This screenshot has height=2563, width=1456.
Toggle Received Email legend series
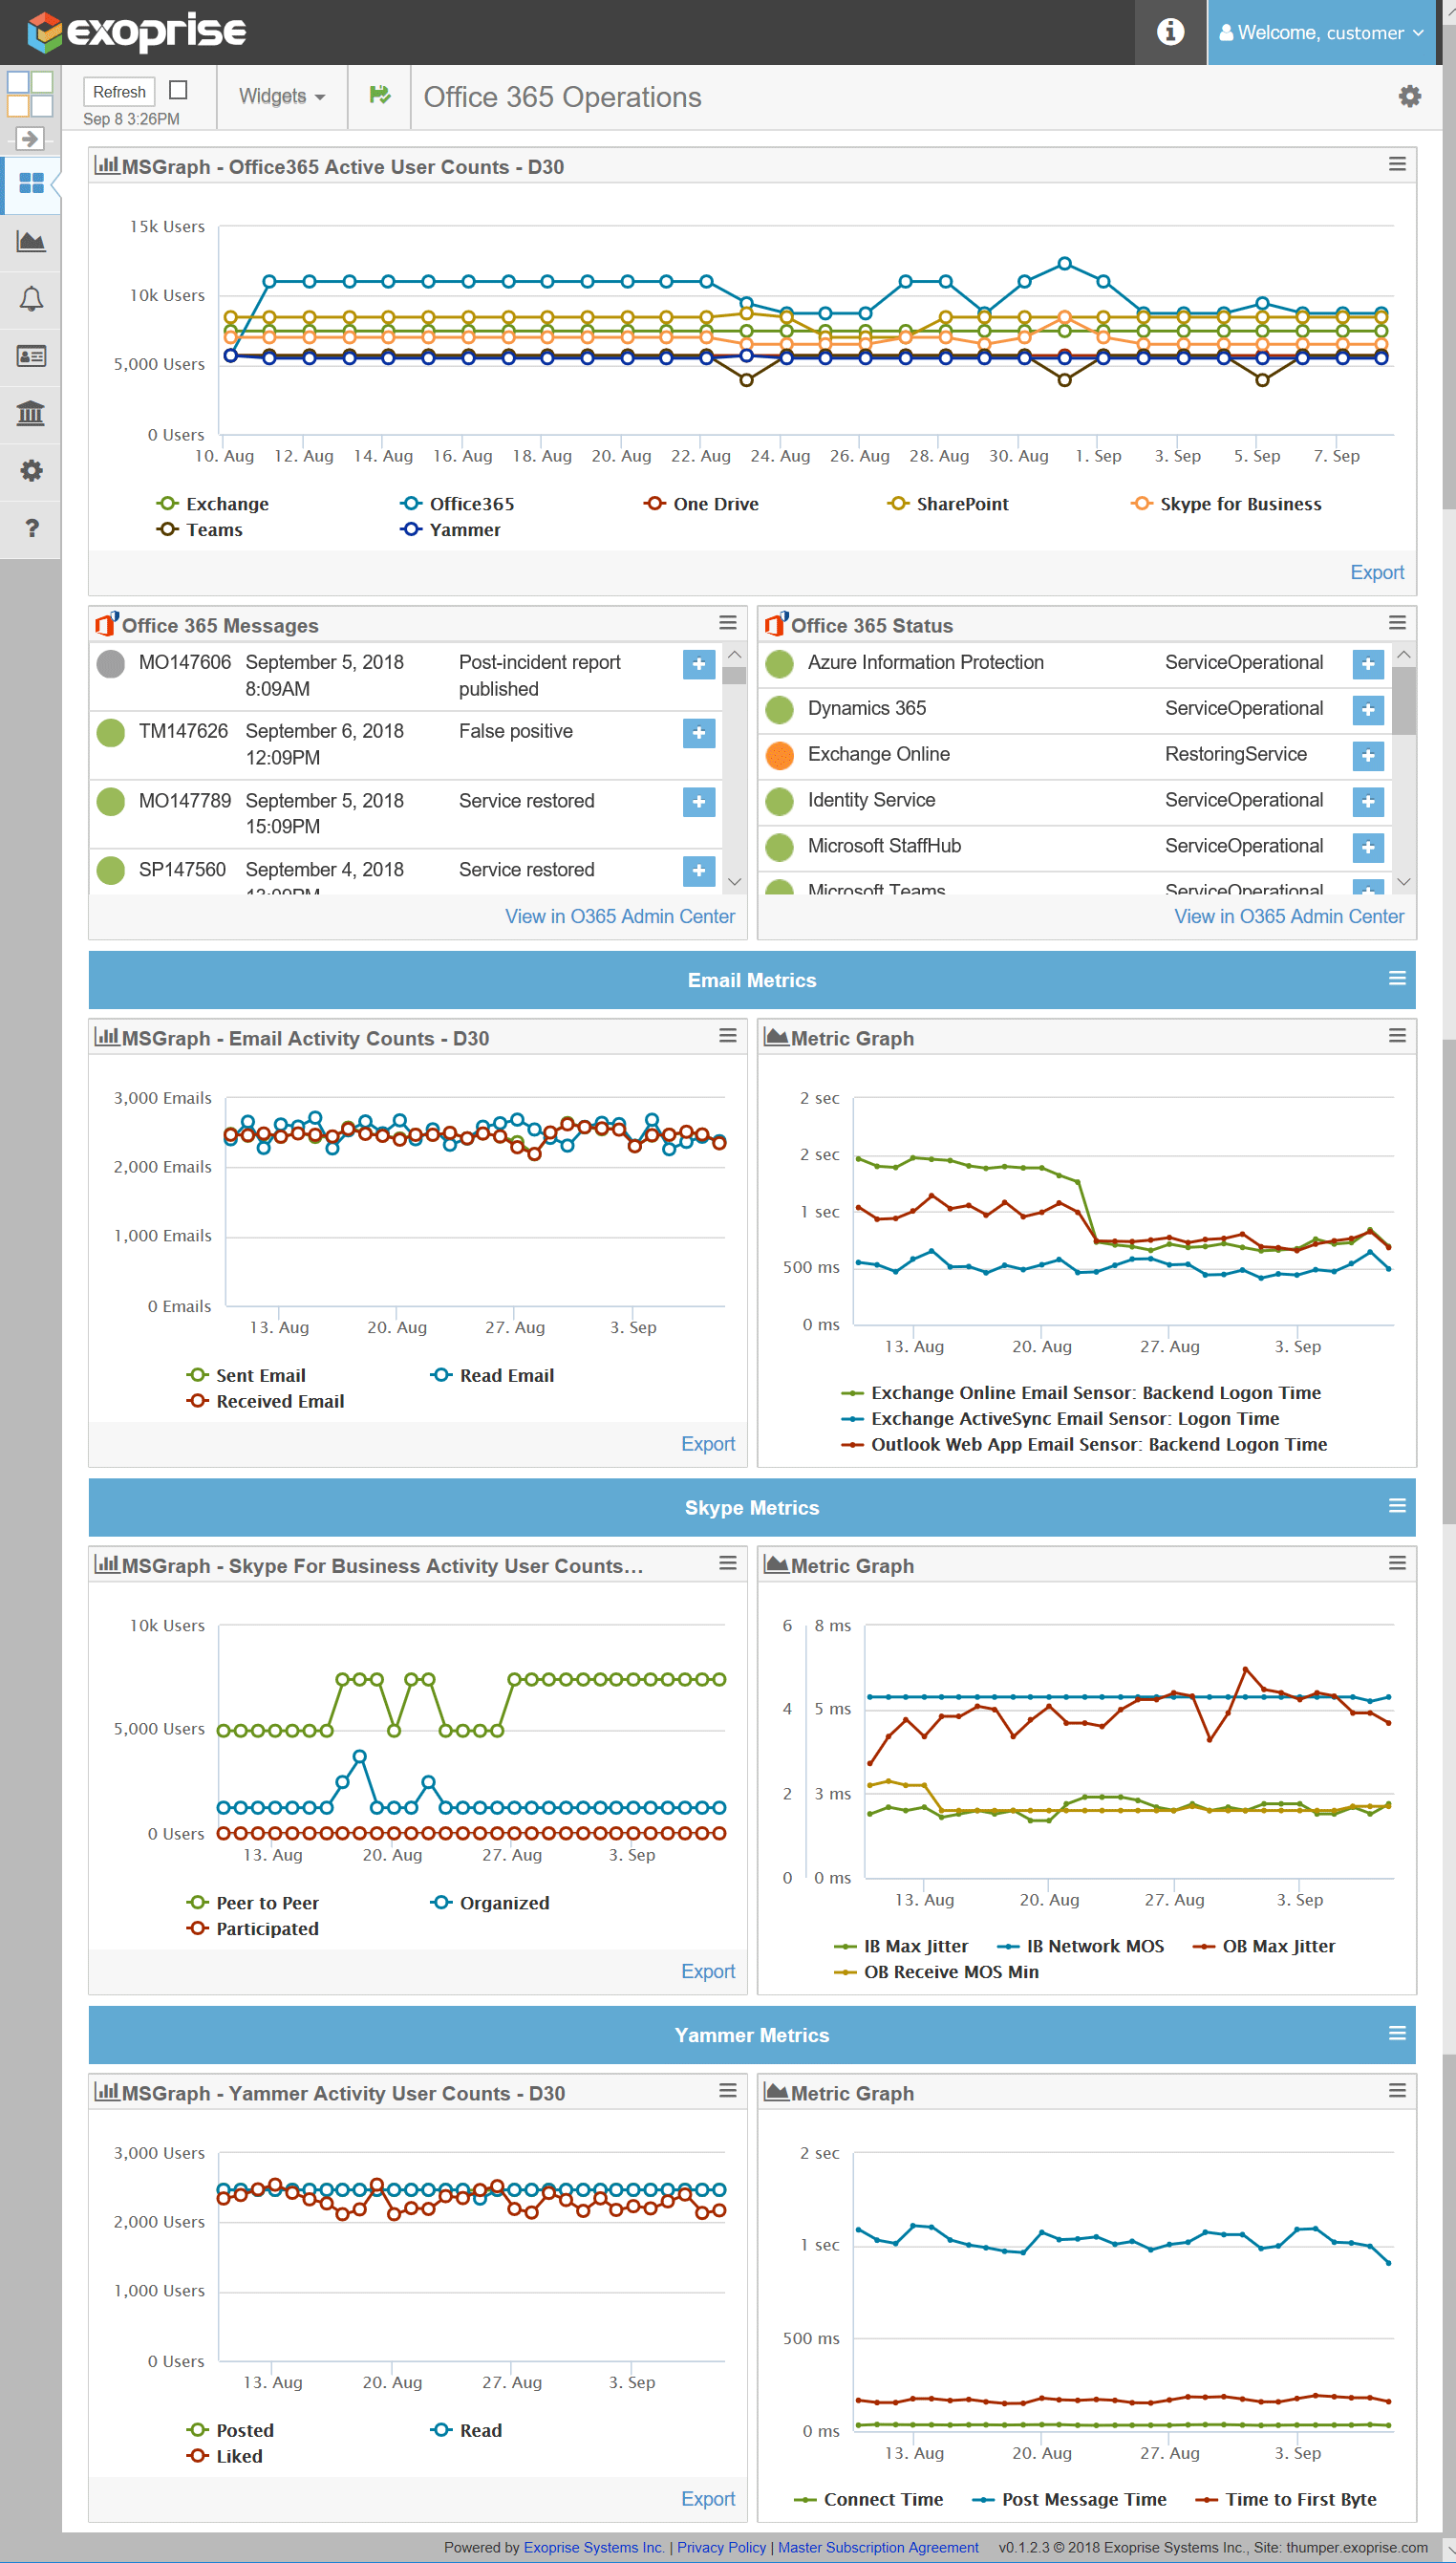(265, 1401)
